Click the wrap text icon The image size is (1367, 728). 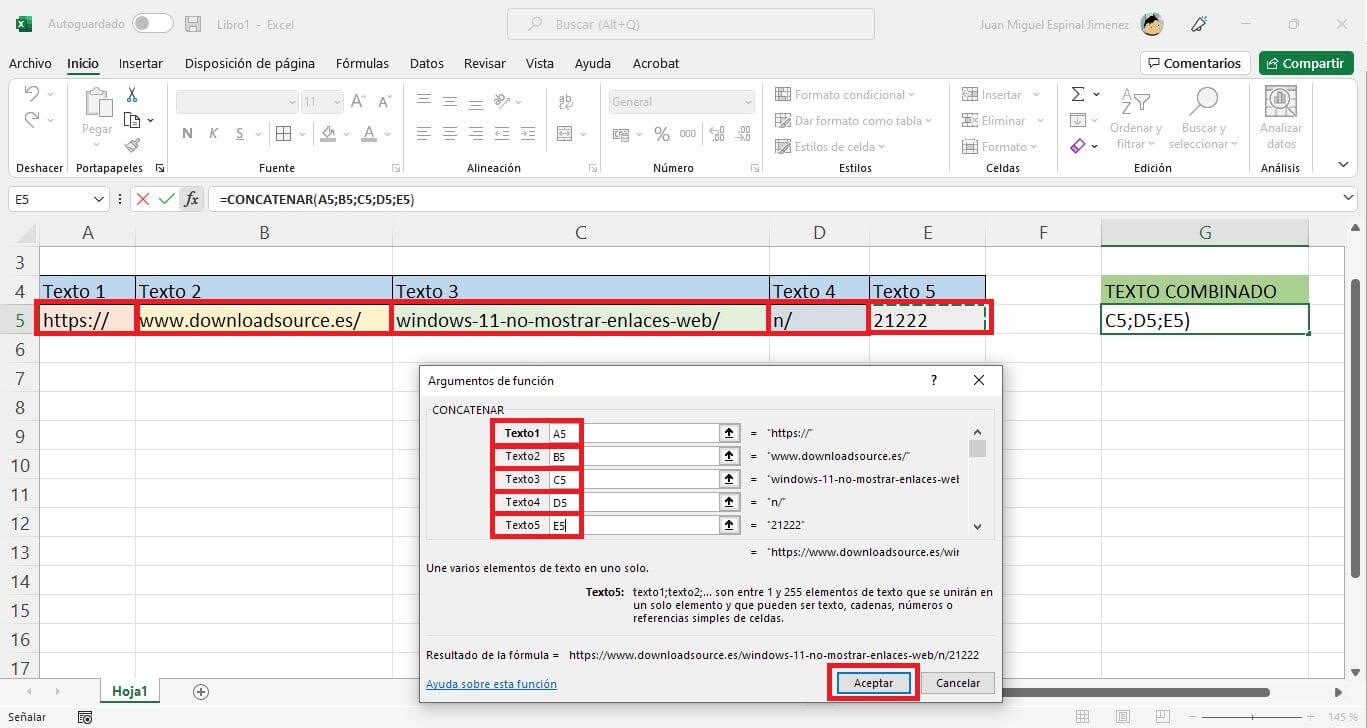pos(565,101)
